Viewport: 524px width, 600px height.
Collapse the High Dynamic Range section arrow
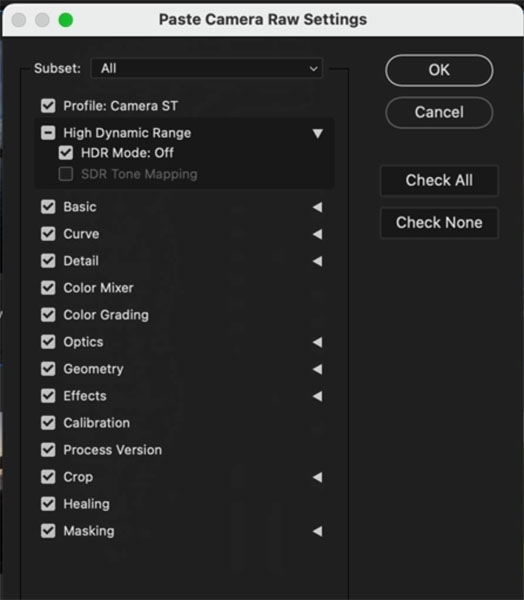(317, 133)
